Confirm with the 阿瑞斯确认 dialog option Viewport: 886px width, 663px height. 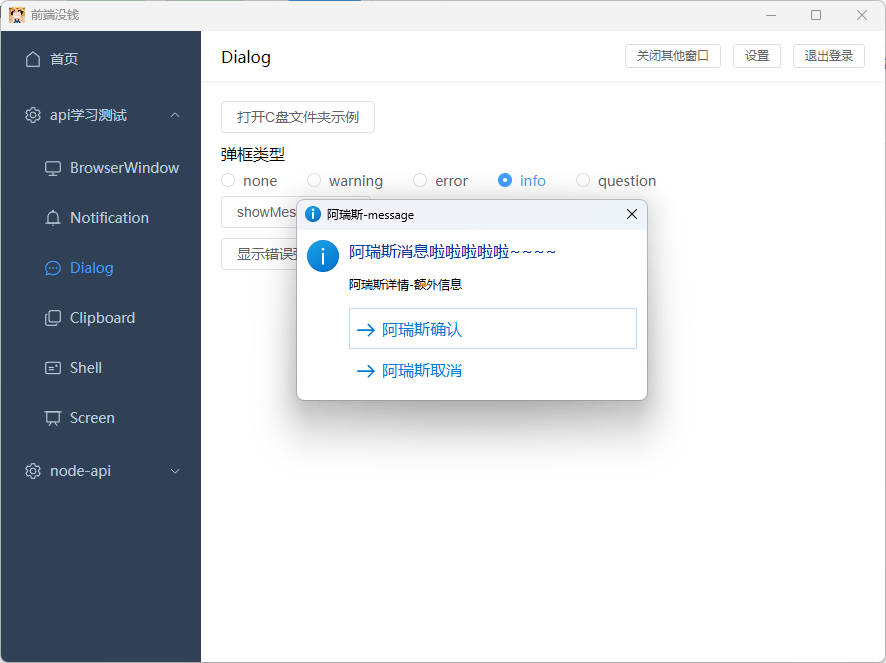(x=493, y=328)
